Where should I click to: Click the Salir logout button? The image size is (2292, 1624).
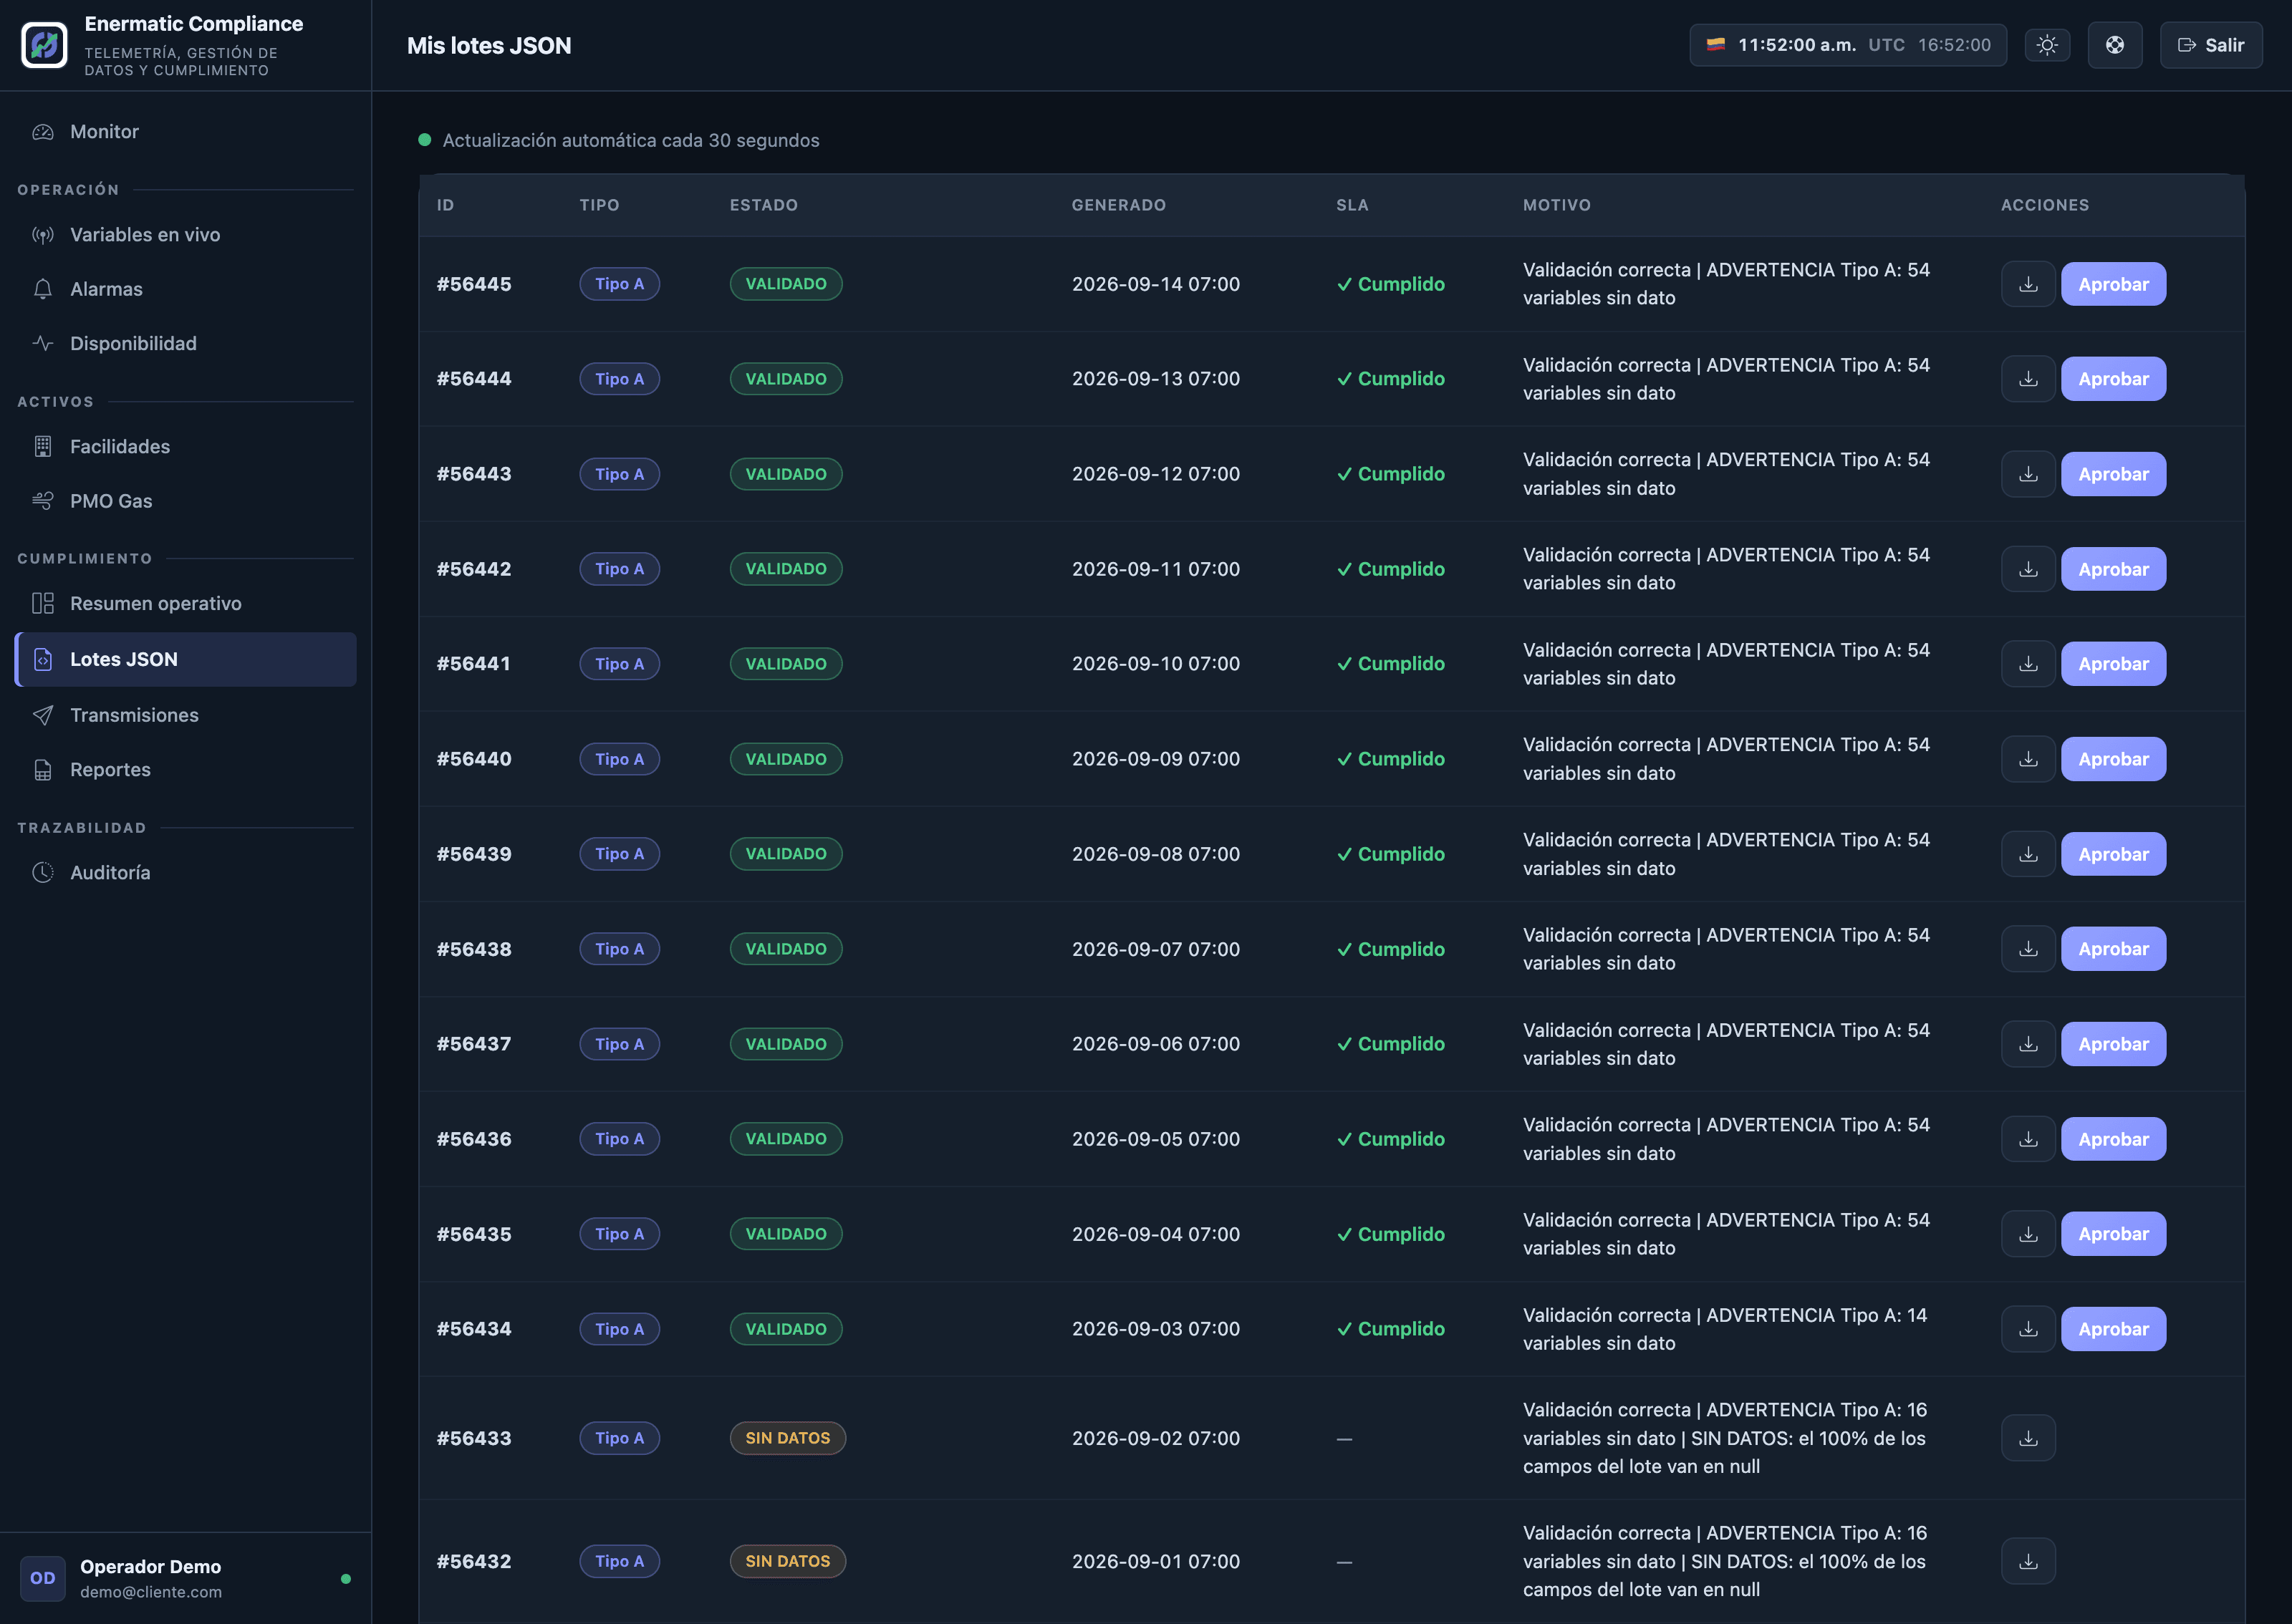point(2210,45)
